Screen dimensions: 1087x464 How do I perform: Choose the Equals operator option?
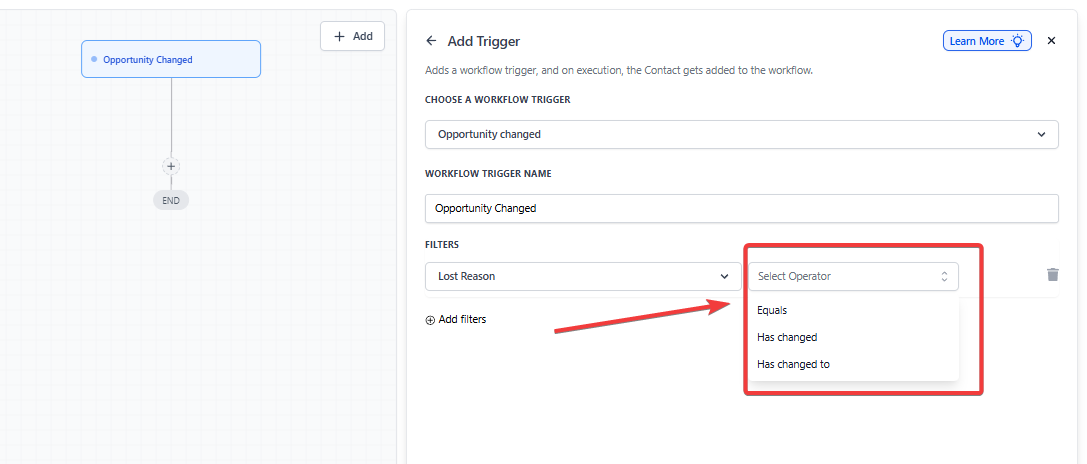(772, 311)
